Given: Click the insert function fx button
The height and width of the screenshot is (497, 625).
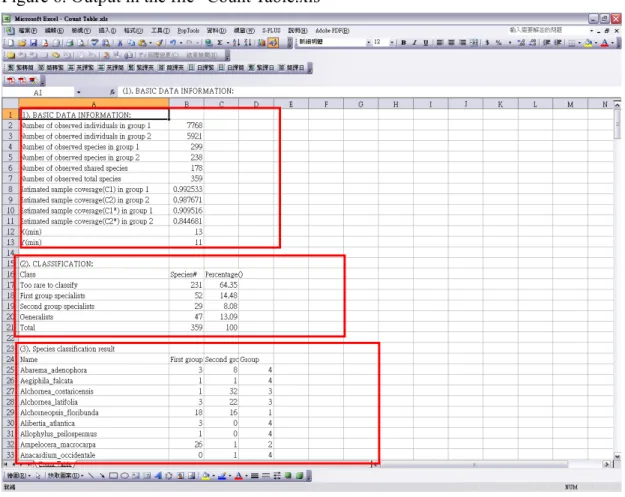Looking at the screenshot, I should (x=112, y=92).
